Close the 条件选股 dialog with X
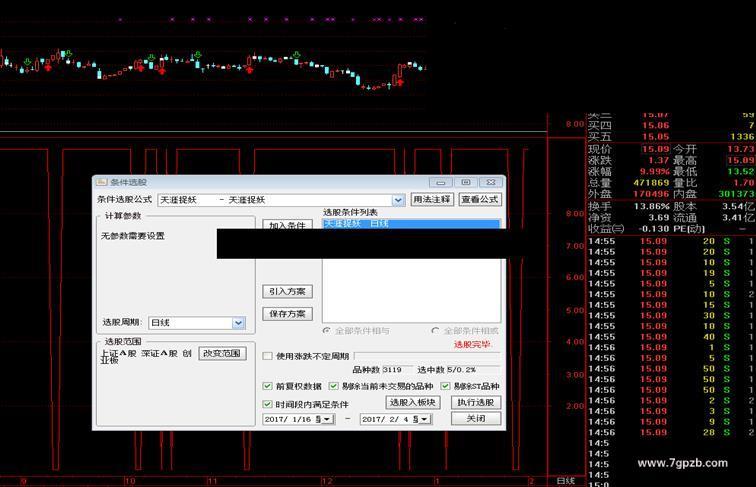 [x=491, y=182]
